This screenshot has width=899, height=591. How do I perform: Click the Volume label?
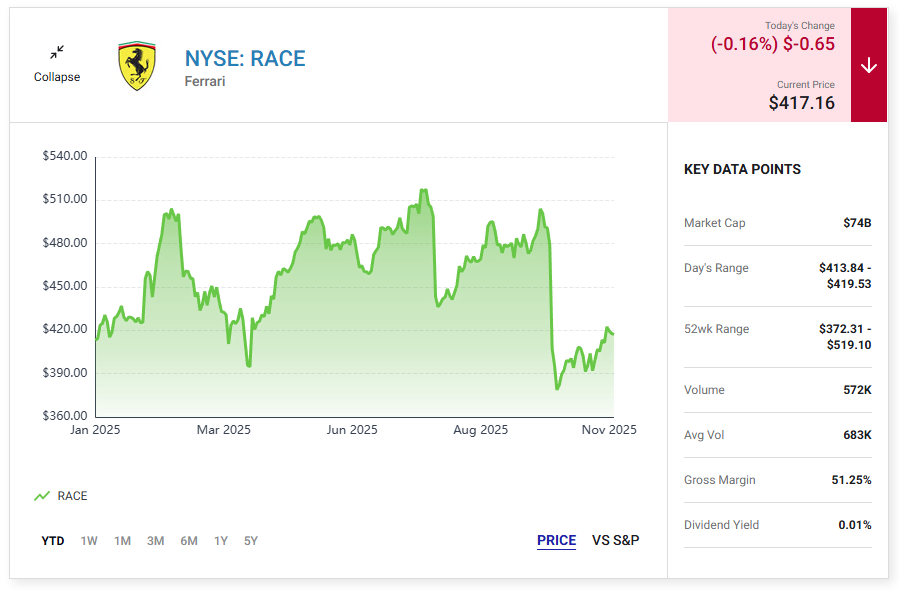704,390
